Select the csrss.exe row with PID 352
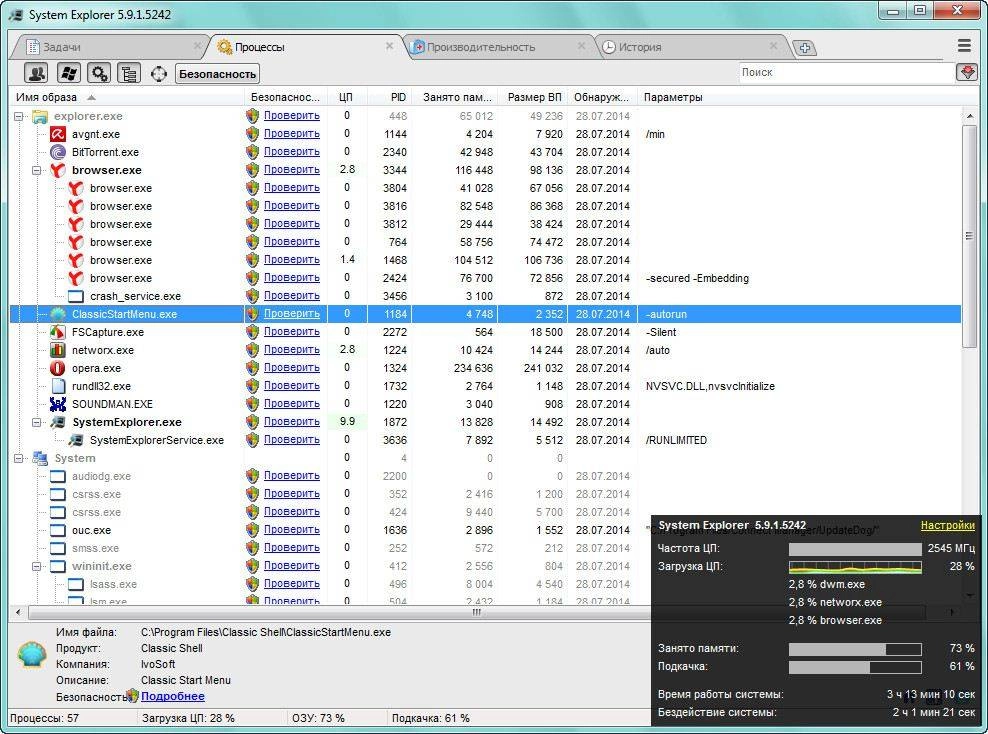Viewport: 988px width, 734px height. point(485,494)
